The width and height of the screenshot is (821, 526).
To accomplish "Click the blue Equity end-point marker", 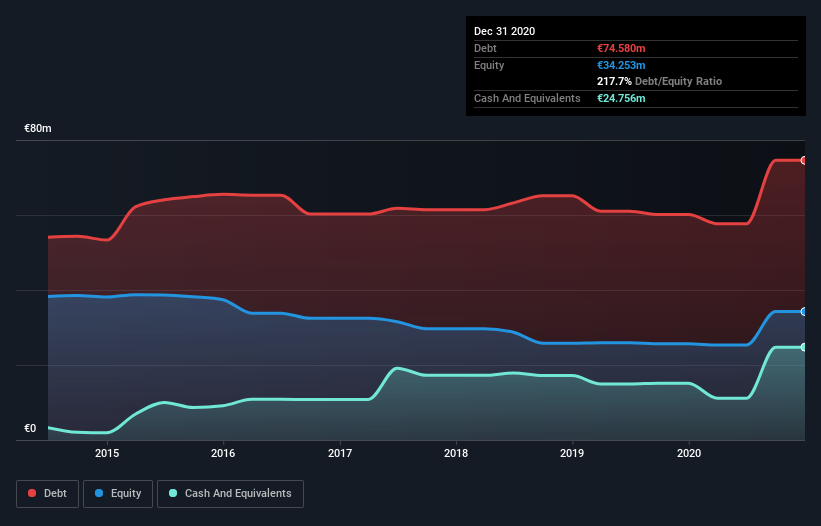I will [804, 312].
